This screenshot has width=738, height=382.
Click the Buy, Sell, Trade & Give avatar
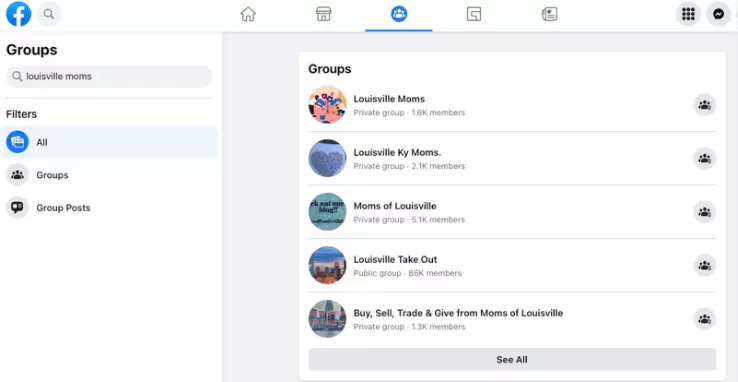tap(328, 318)
